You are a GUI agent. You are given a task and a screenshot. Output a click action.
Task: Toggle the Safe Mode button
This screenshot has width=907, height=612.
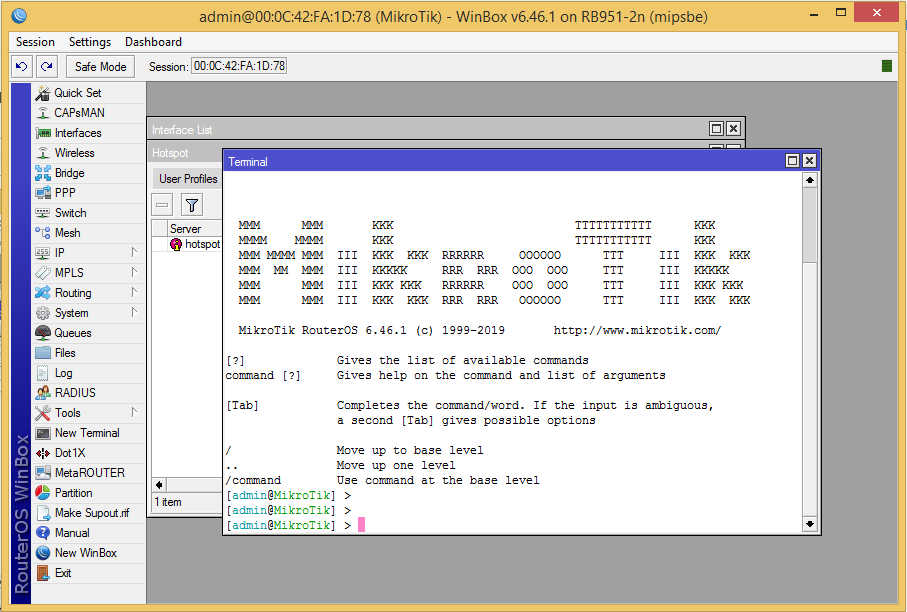point(100,66)
